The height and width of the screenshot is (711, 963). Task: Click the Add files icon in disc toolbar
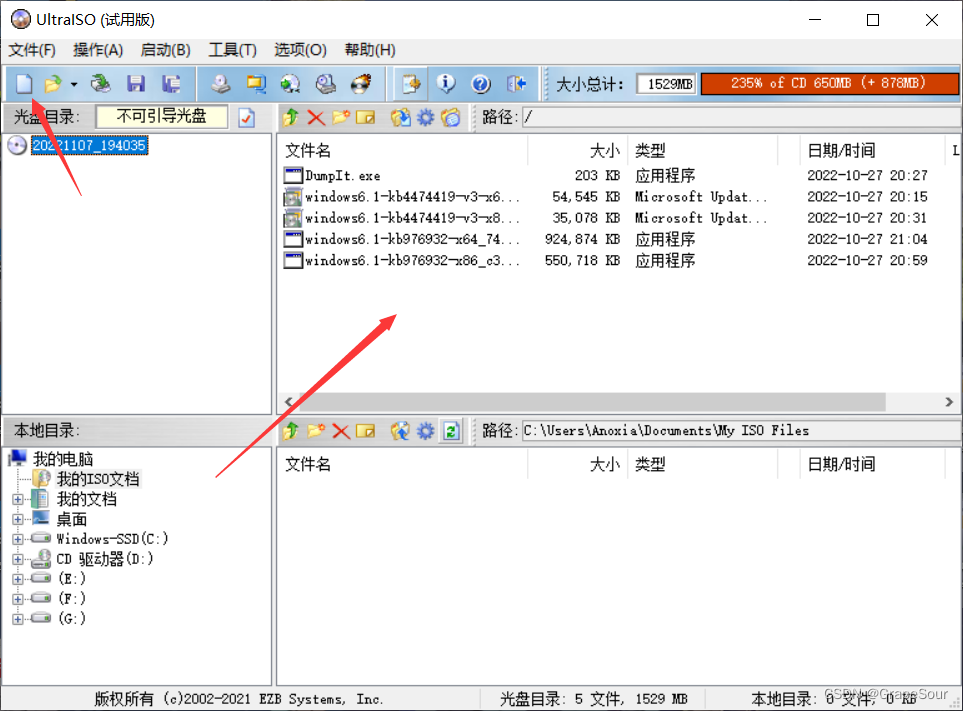pyautogui.click(x=400, y=117)
